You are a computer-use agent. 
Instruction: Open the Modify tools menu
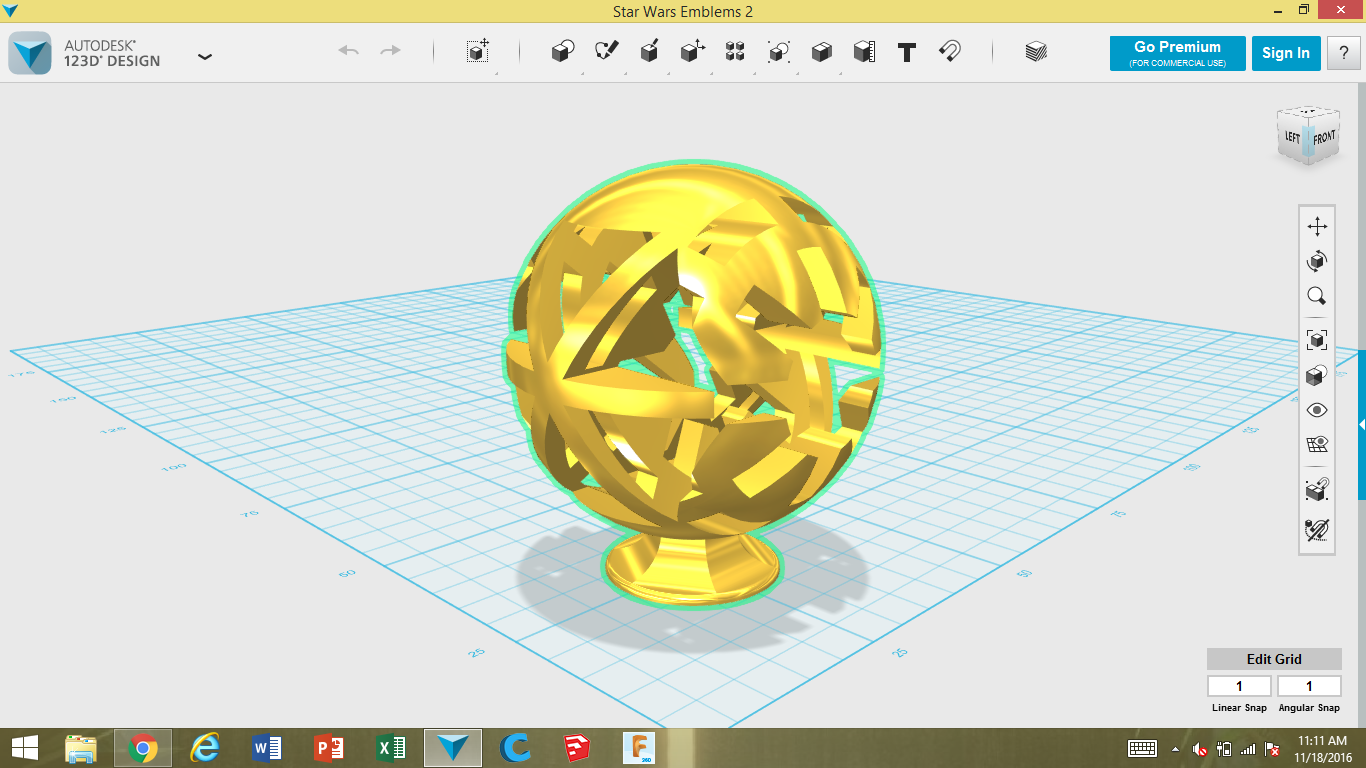[692, 52]
